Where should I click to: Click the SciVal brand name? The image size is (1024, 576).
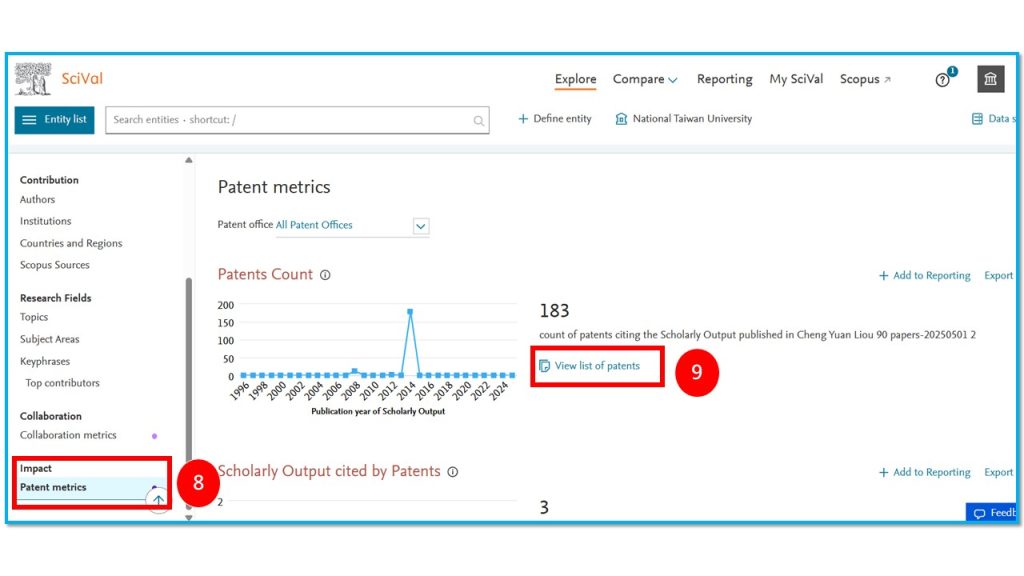click(x=82, y=79)
